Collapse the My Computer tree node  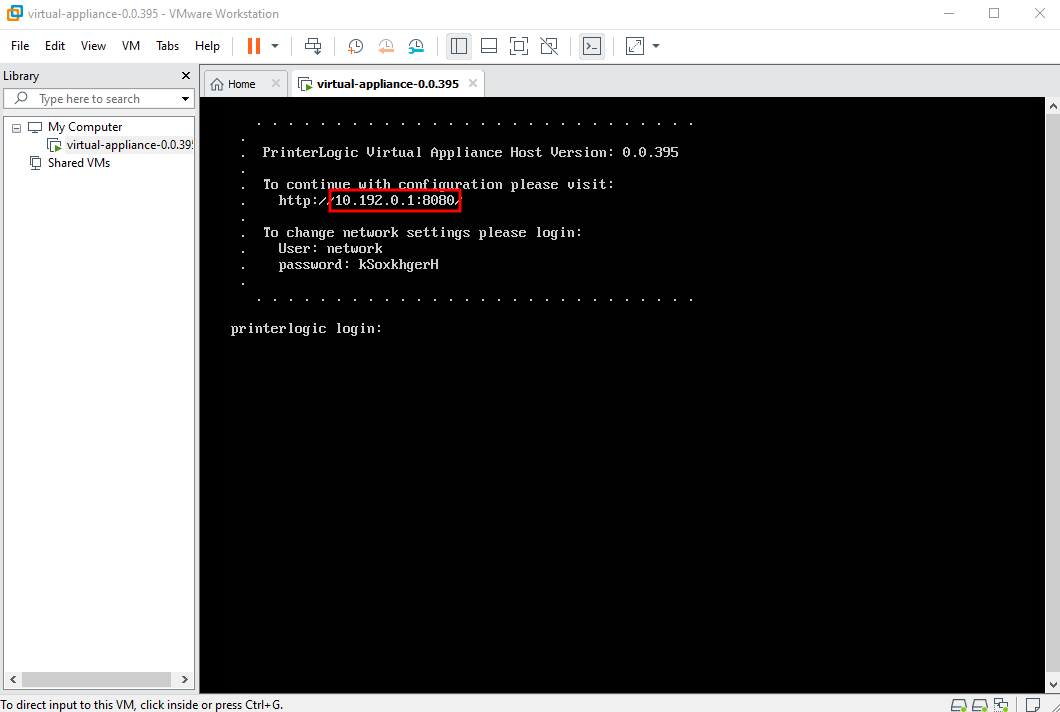15,126
